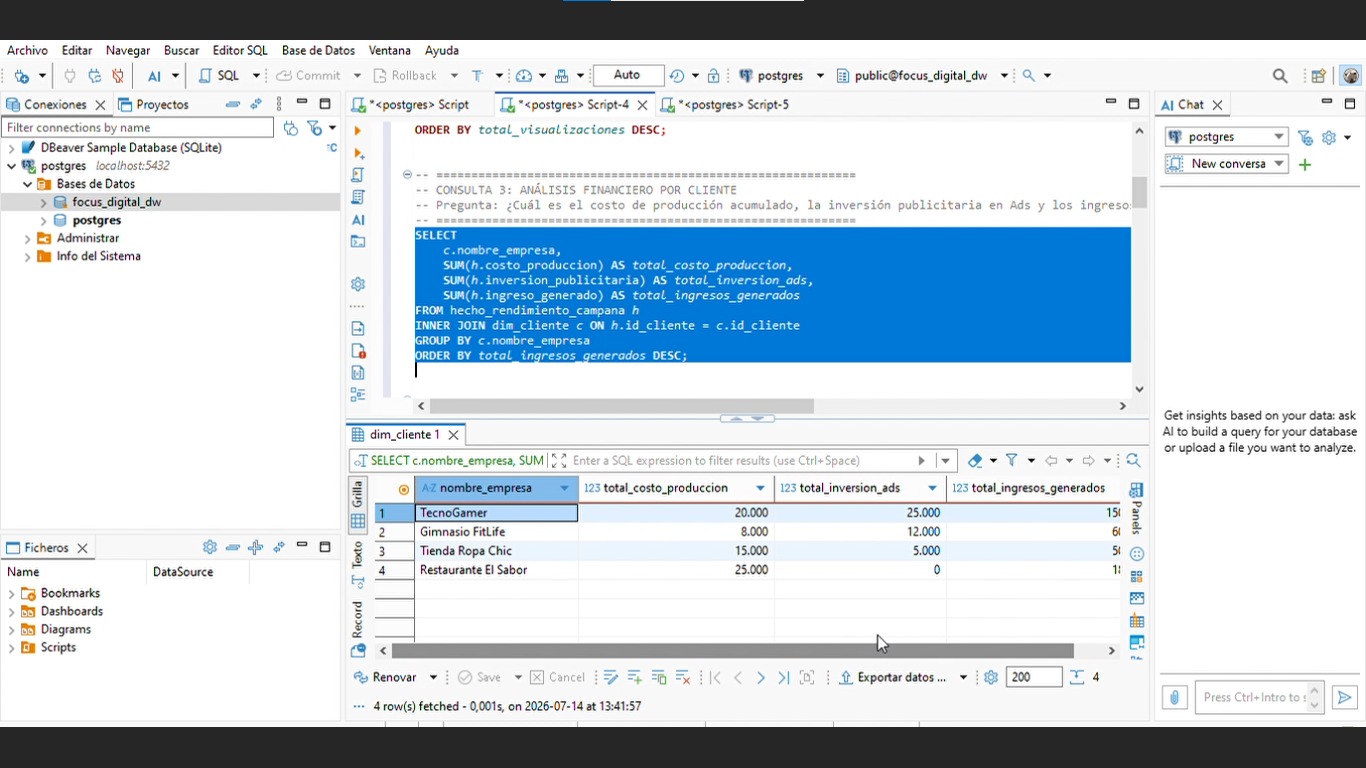The width and height of the screenshot is (1366, 768).
Task: Open the SQL editor from the toolbar
Action: point(220,76)
